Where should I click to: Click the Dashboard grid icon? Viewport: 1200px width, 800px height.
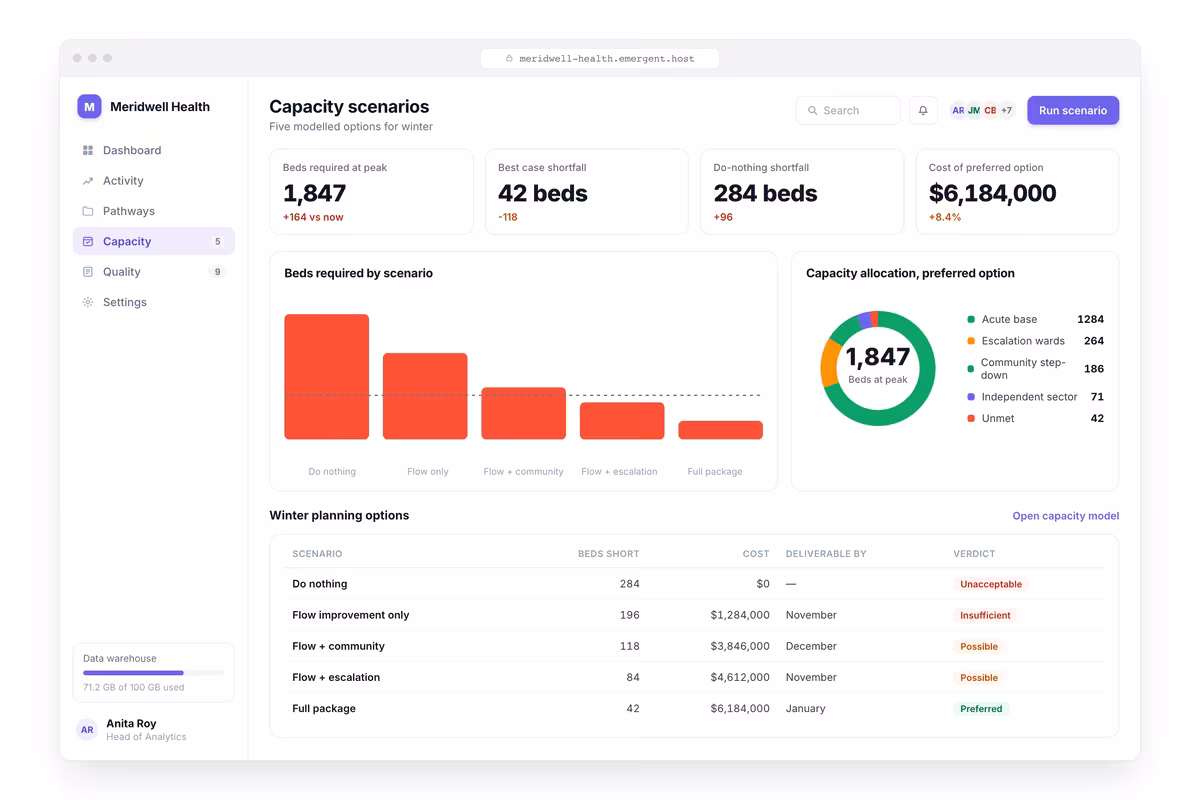[x=88, y=150]
